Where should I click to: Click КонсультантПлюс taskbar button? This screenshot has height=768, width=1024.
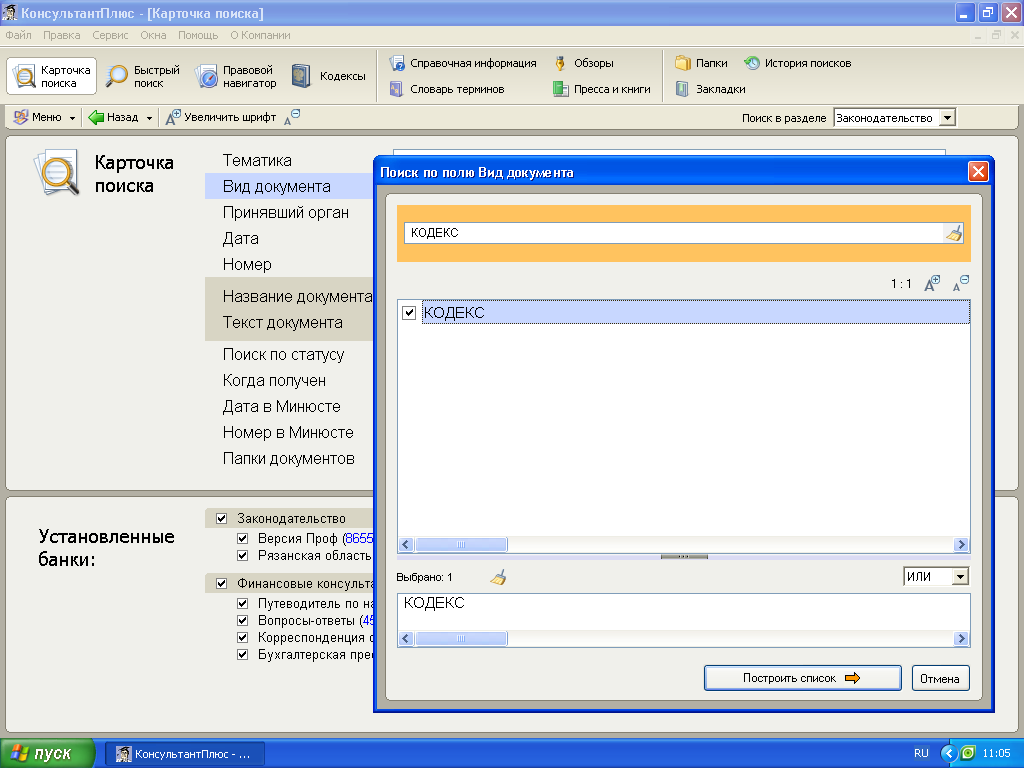185,754
